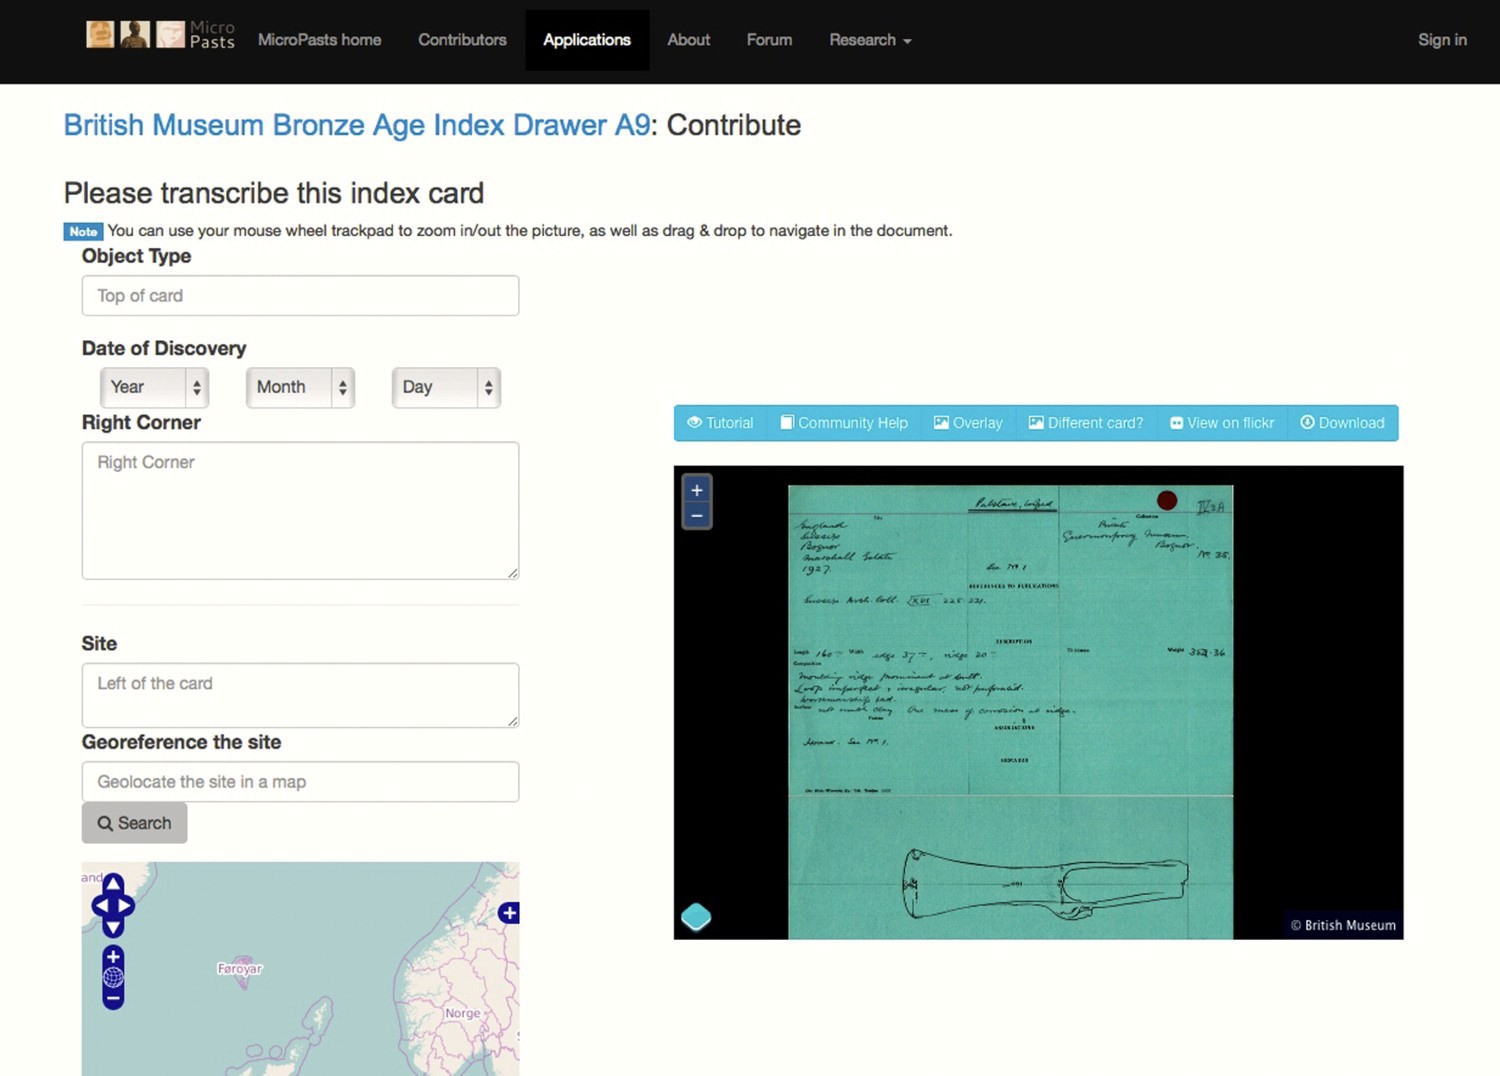Zoom in on the index card image
The width and height of the screenshot is (1500, 1076).
(x=697, y=490)
